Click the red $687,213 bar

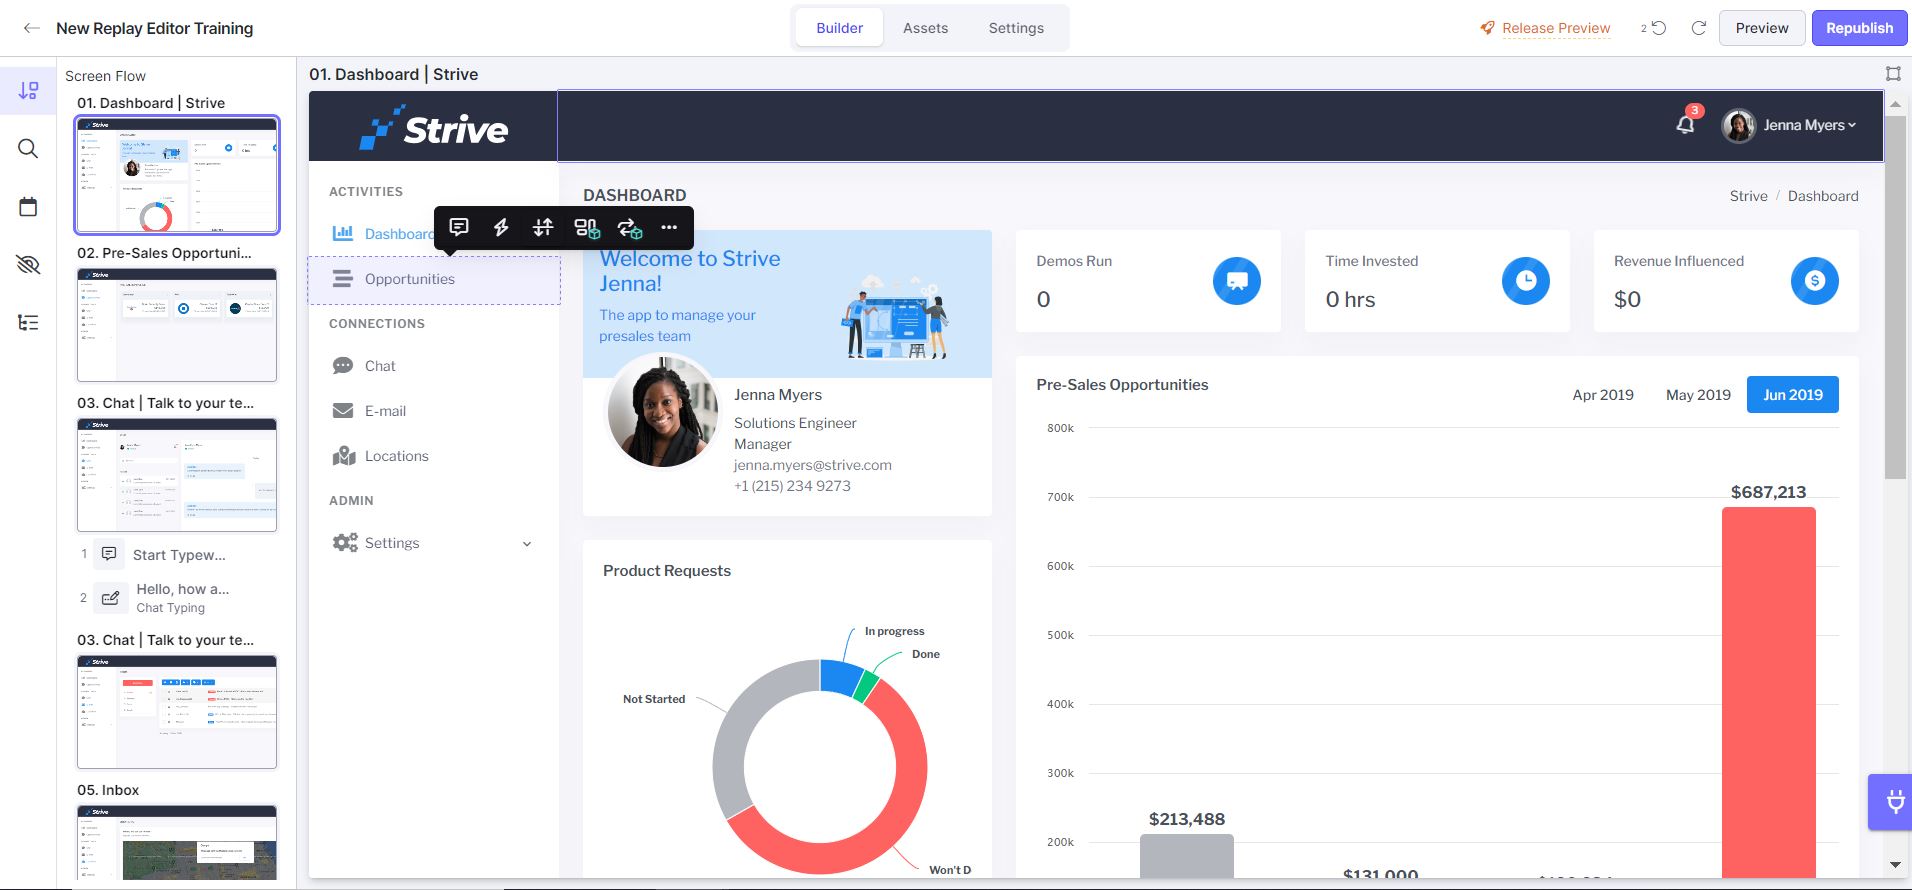coord(1768,692)
